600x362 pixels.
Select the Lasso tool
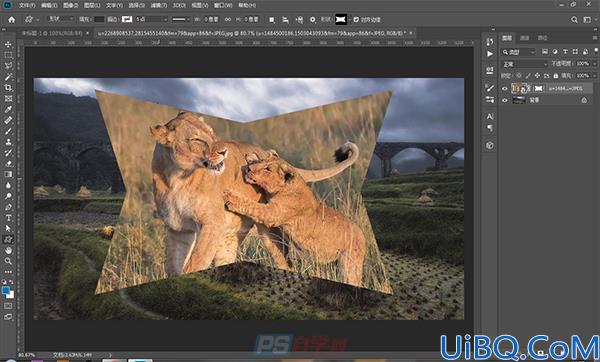coord(8,66)
